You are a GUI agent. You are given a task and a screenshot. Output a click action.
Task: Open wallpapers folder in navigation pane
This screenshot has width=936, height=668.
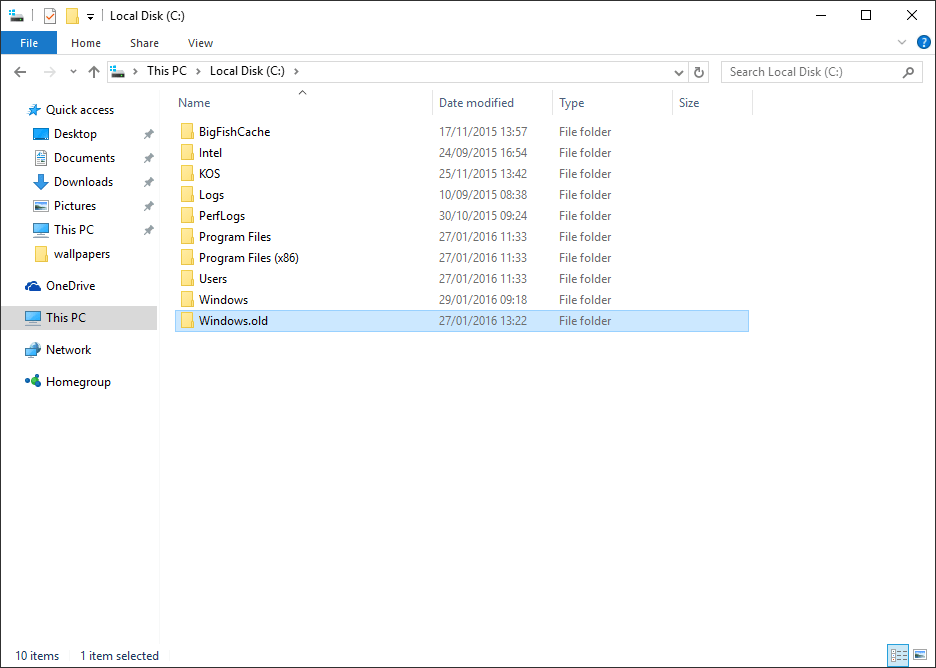pos(82,254)
